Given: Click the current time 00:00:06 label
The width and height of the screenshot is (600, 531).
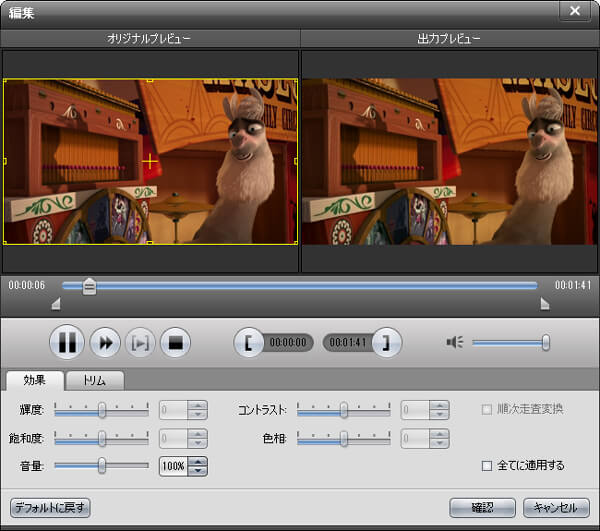Looking at the screenshot, I should click(27, 285).
